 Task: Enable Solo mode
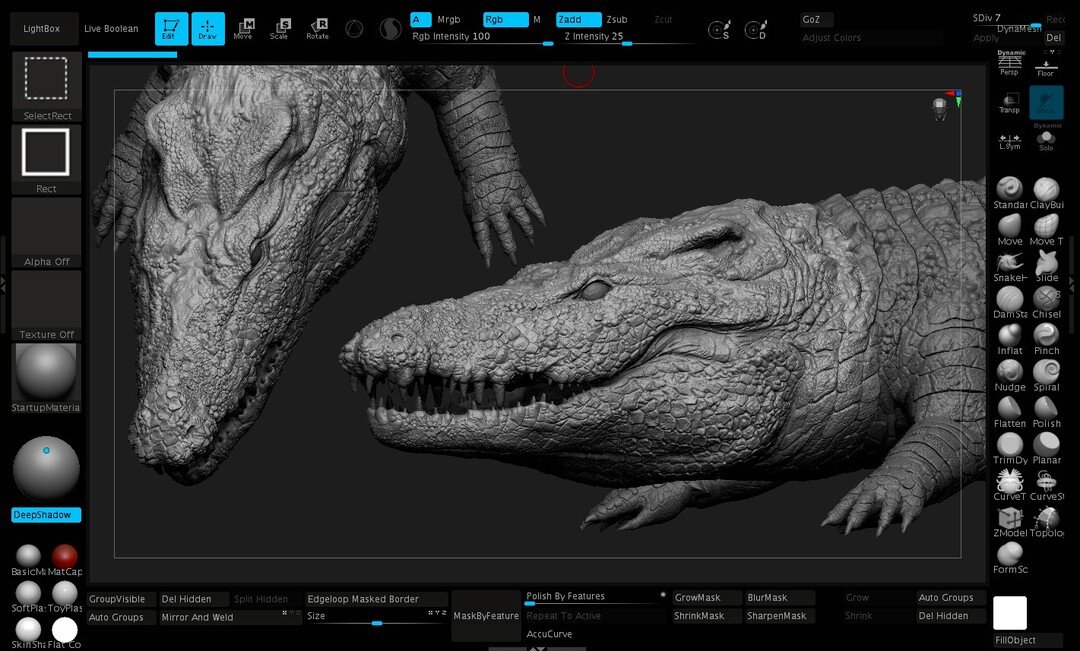[x=1046, y=139]
